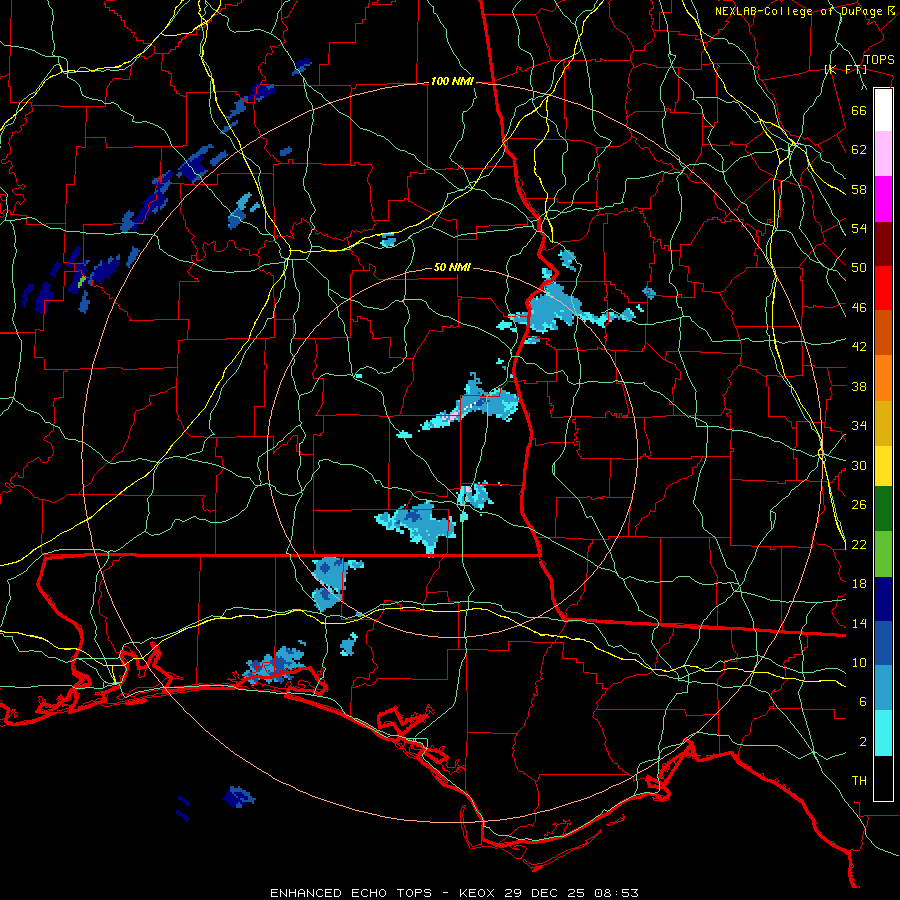Click the legend value 2
900x900 pixels.
pyautogui.click(x=863, y=742)
